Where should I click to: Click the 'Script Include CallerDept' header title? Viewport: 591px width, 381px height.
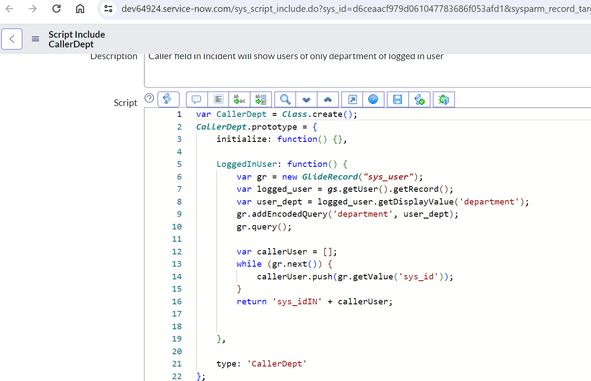(x=77, y=39)
